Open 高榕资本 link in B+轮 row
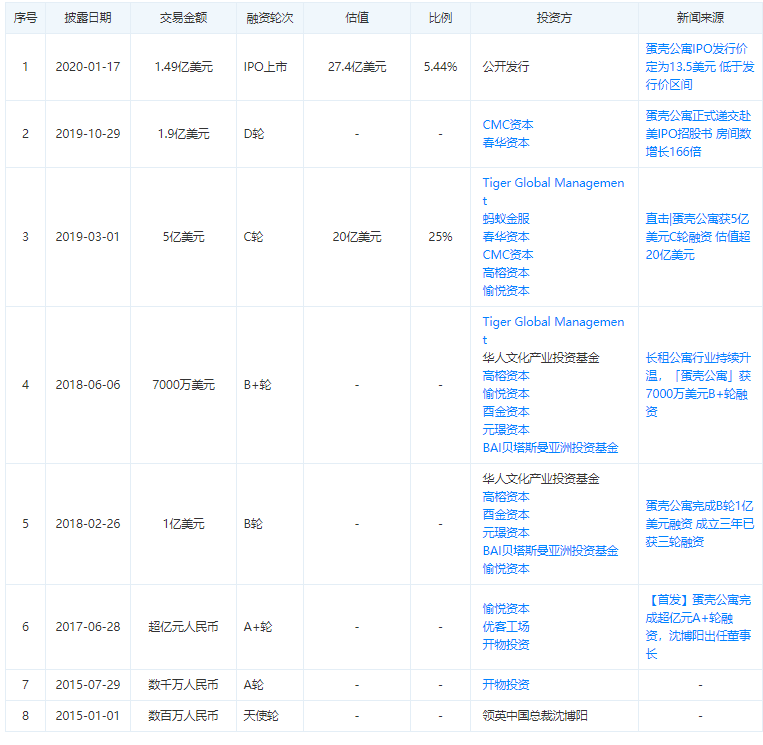This screenshot has height=745, width=763. (x=506, y=376)
